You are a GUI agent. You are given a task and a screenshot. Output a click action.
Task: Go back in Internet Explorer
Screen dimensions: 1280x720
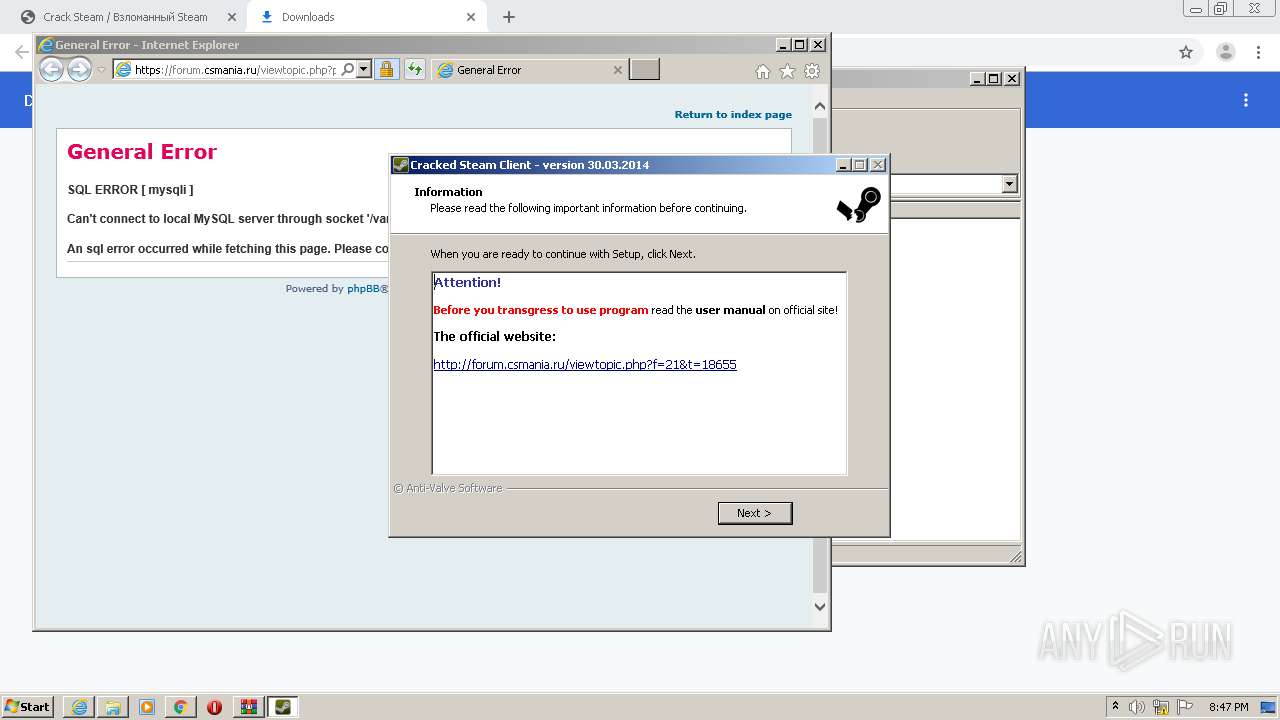pos(51,70)
